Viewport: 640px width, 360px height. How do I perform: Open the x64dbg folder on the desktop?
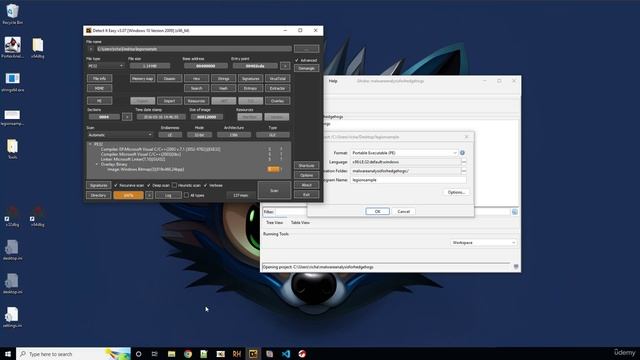pos(38,48)
